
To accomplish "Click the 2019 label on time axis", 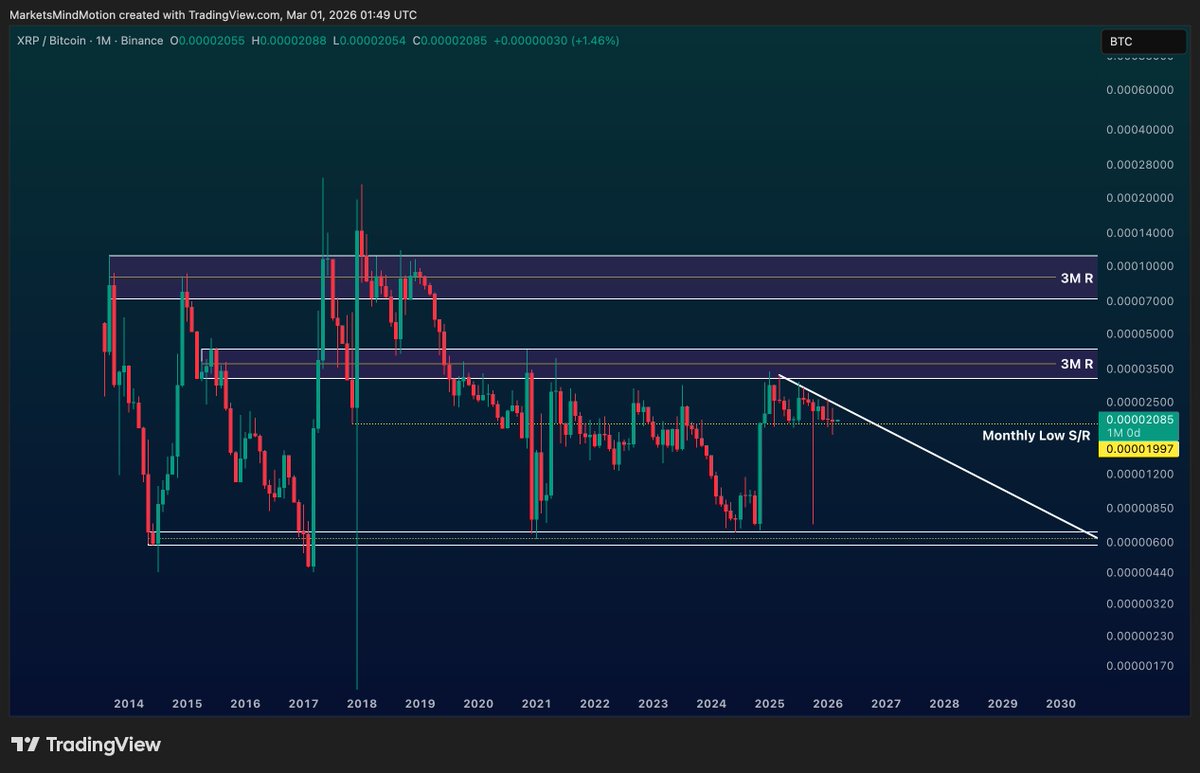I will [x=420, y=704].
